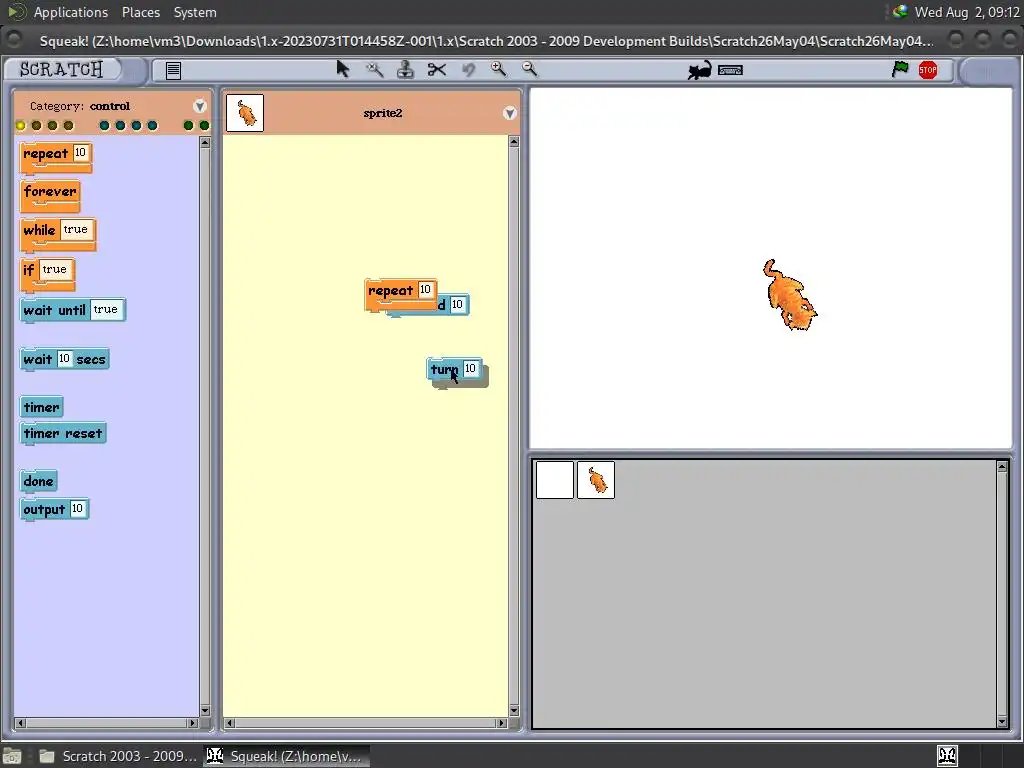Viewport: 1024px width, 768px height.
Task: Select the zoom out magnifier tool
Action: [530, 69]
